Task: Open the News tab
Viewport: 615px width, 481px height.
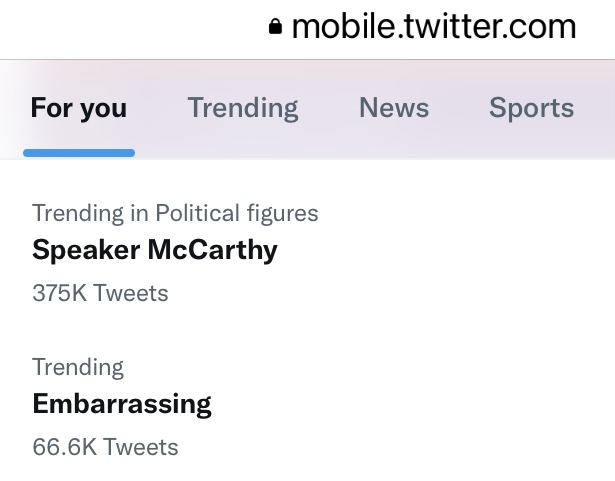Action: (x=394, y=107)
